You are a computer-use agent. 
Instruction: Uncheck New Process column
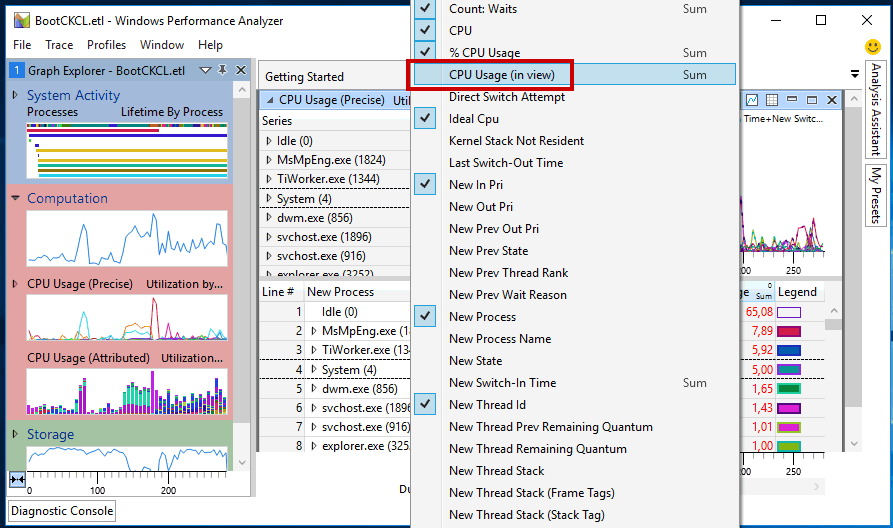425,316
